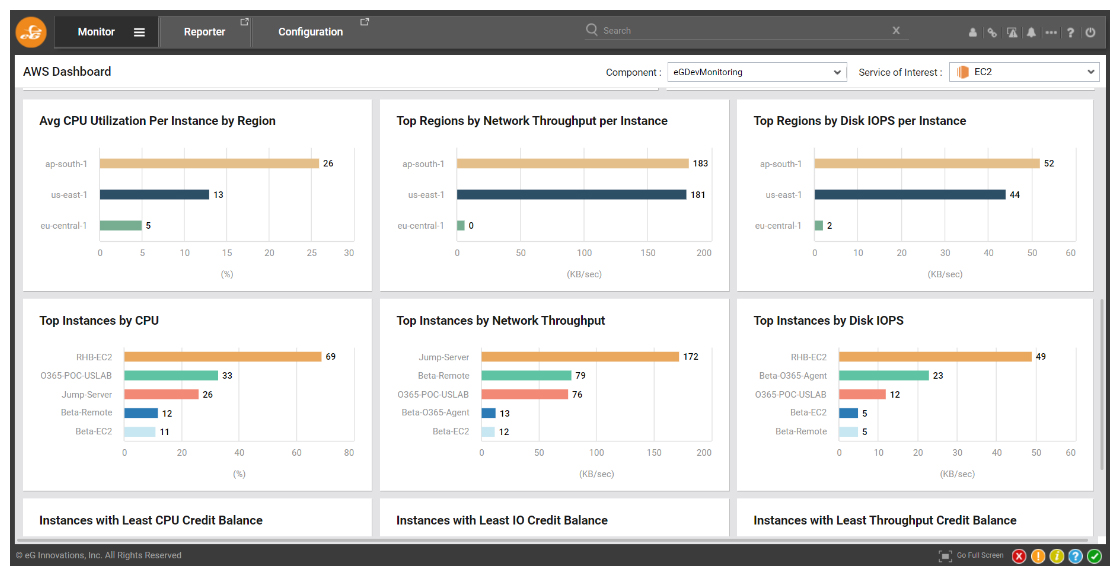Click Jump-Server bar in Top Instances by CPU
Screen dimensions: 1120x576
(161, 394)
